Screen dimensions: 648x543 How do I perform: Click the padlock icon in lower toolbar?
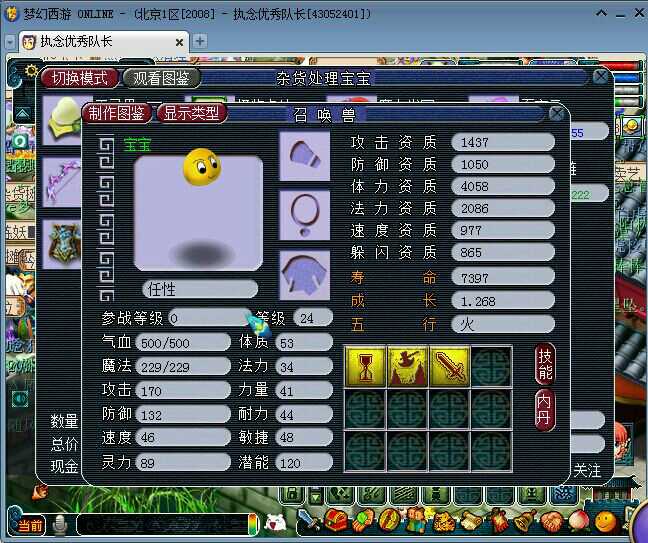click(292, 494)
